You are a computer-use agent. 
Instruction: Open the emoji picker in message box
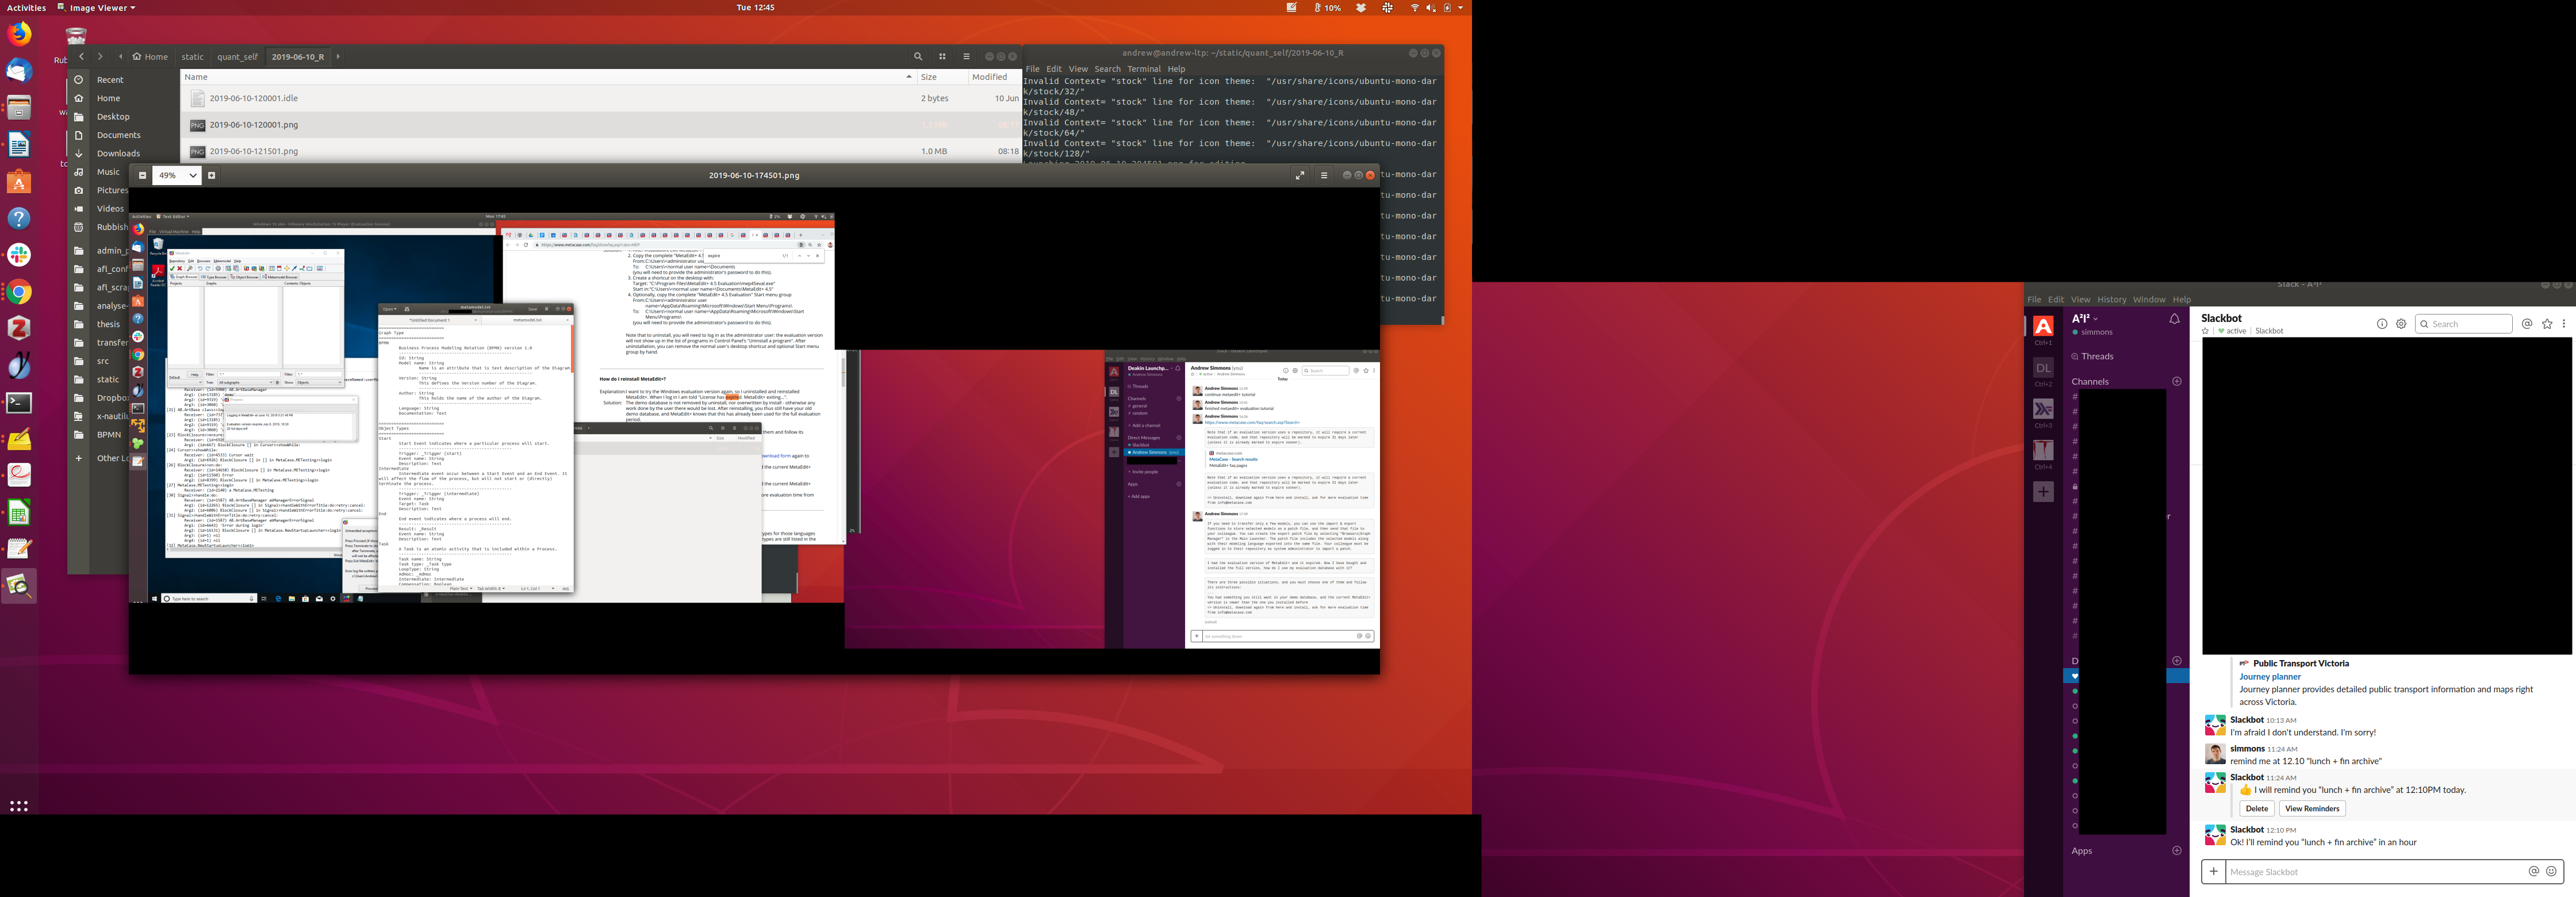(x=2551, y=871)
